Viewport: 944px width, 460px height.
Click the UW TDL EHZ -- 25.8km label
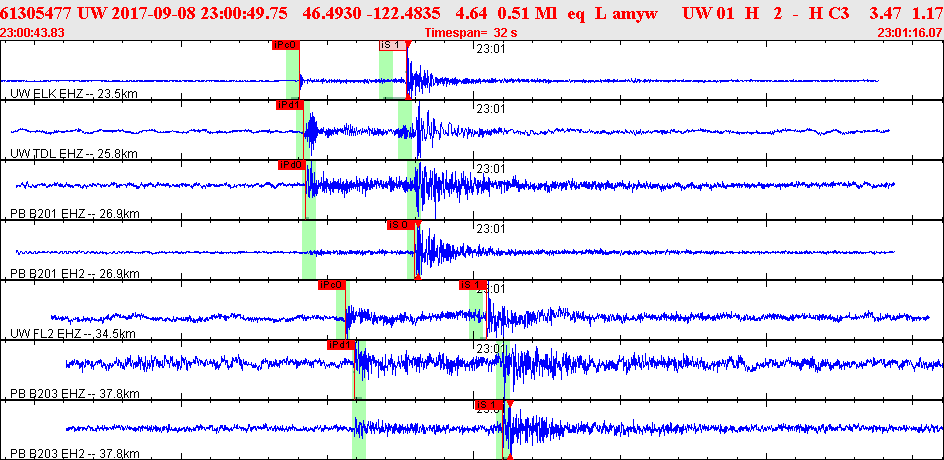tap(74, 154)
